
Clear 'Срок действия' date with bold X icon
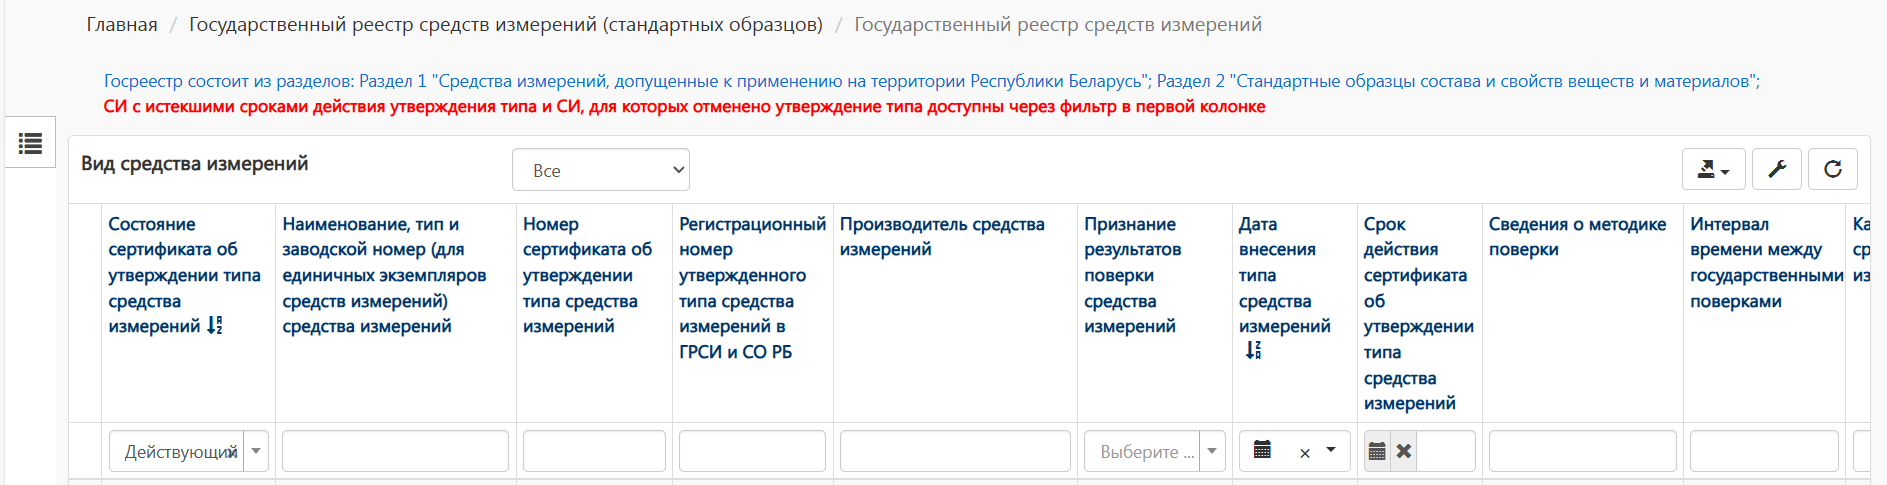coord(1404,452)
